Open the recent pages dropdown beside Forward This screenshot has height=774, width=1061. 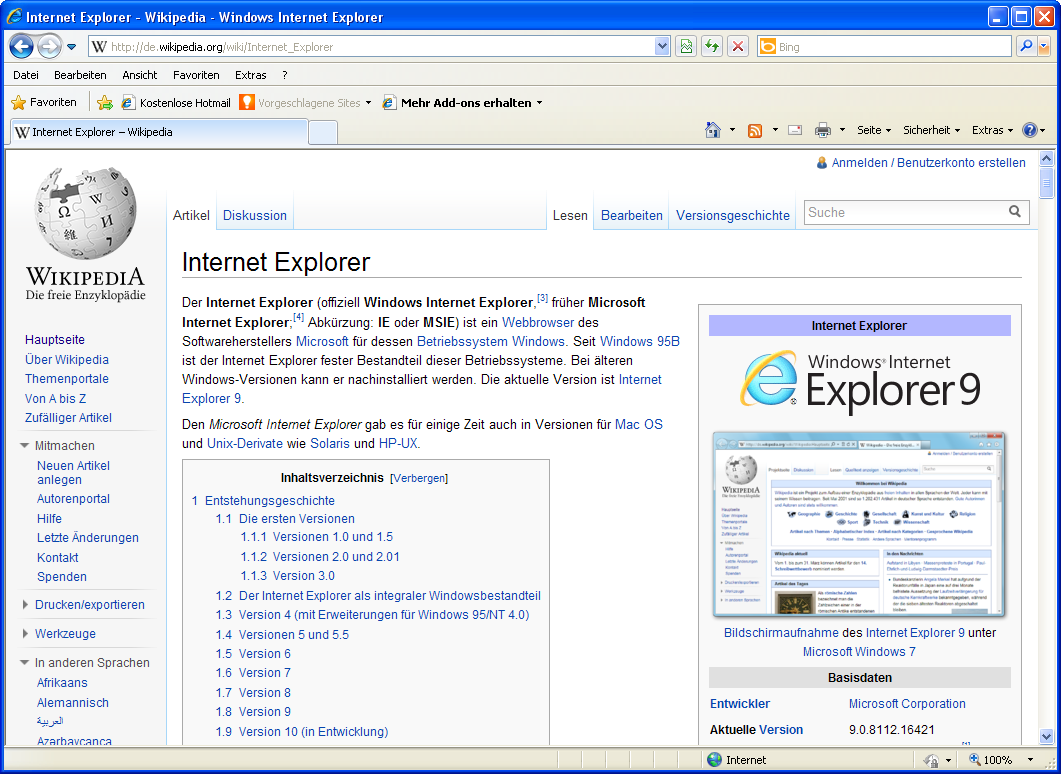pos(72,47)
